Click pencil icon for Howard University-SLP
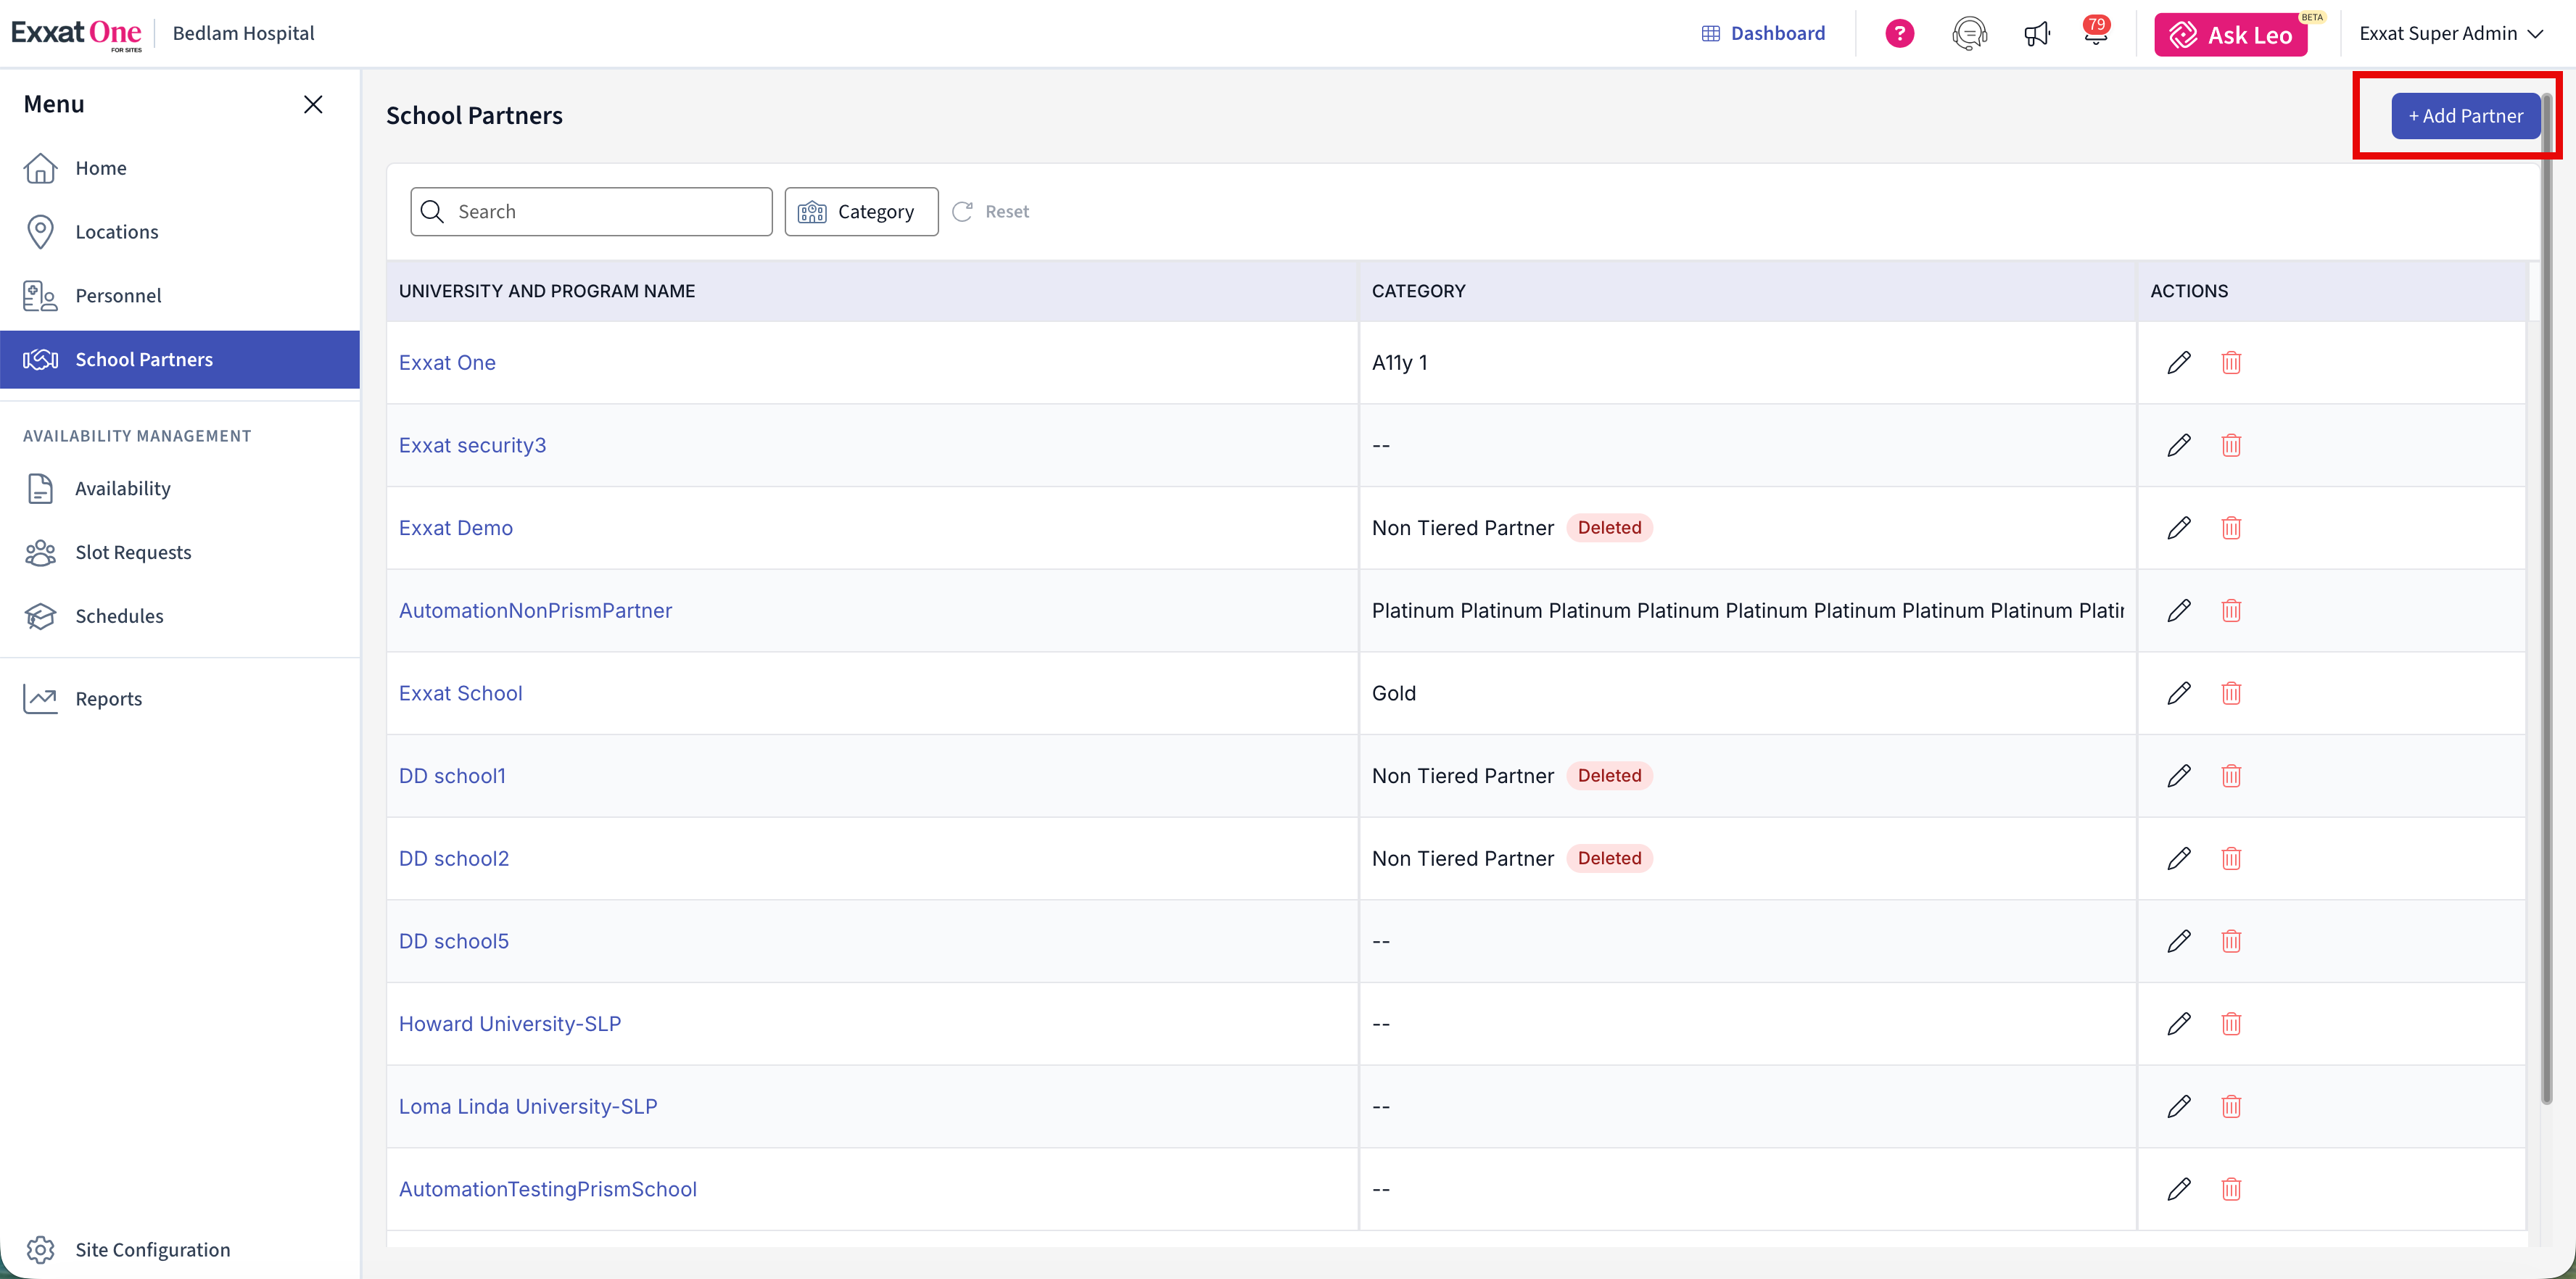 tap(2179, 1023)
